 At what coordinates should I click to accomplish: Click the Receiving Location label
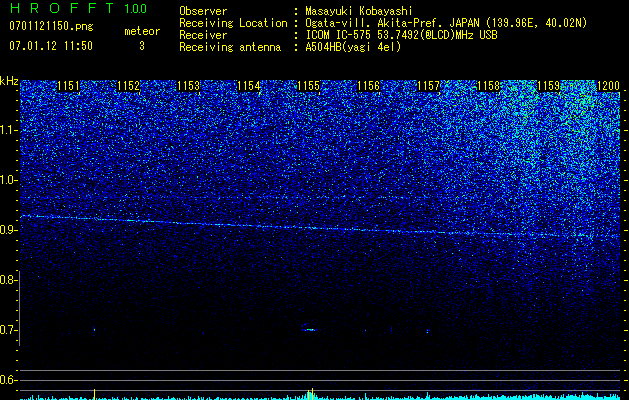pos(233,23)
